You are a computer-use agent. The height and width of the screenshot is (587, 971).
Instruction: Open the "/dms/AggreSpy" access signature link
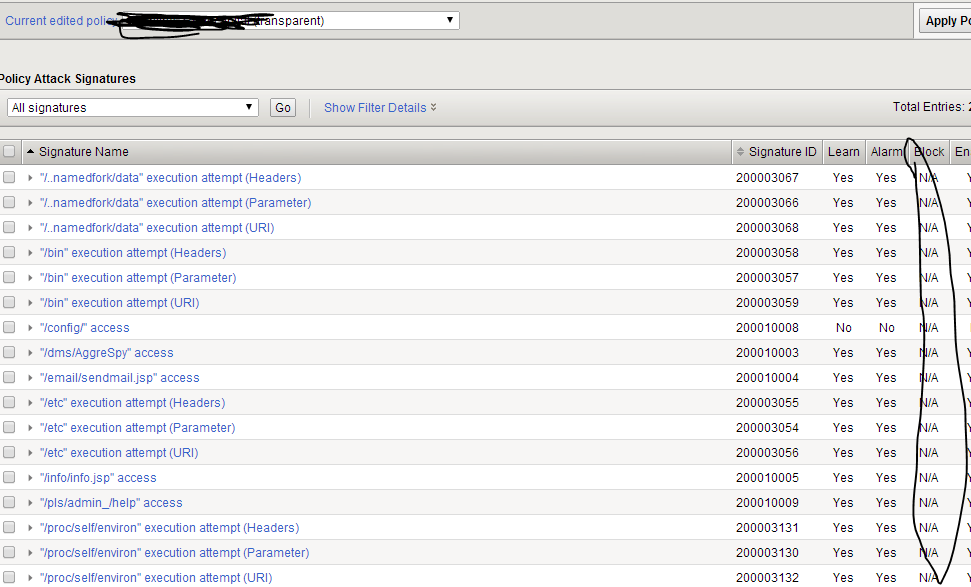(x=107, y=353)
